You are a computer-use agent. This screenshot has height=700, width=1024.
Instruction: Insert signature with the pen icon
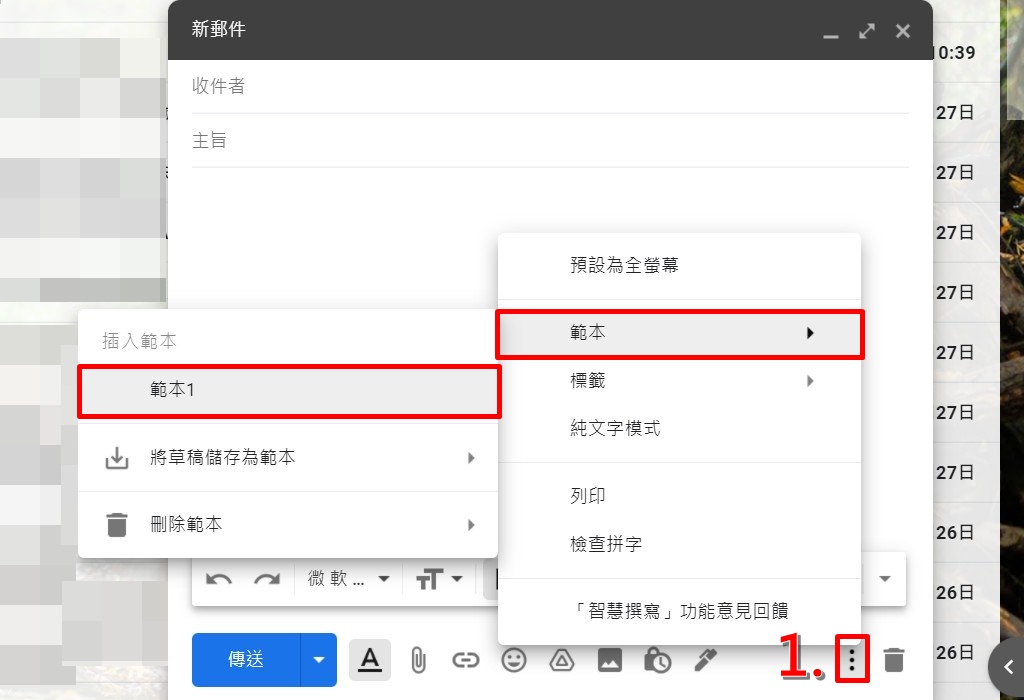pos(705,660)
